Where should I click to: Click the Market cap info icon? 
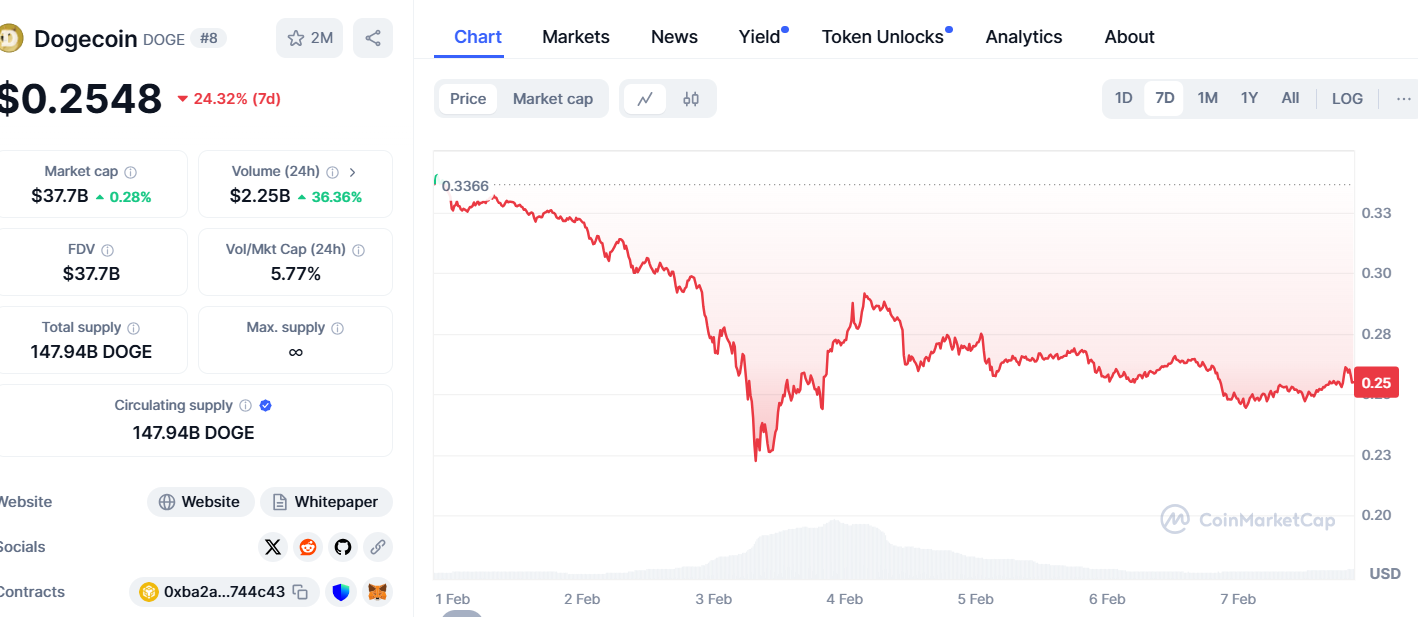coord(131,172)
